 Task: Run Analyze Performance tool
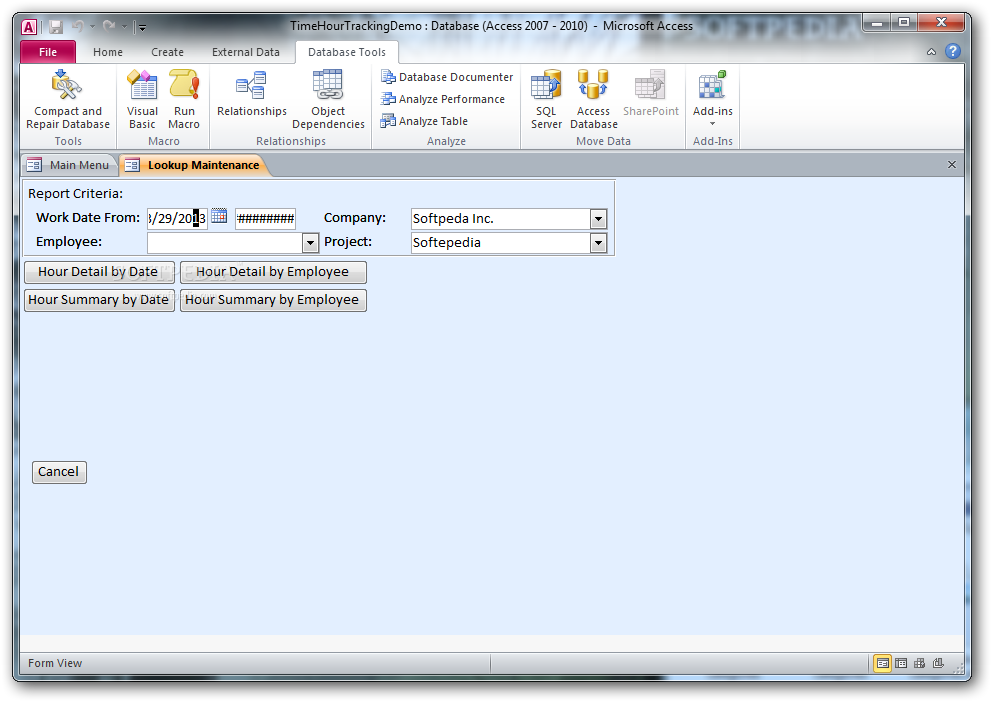pyautogui.click(x=443, y=99)
